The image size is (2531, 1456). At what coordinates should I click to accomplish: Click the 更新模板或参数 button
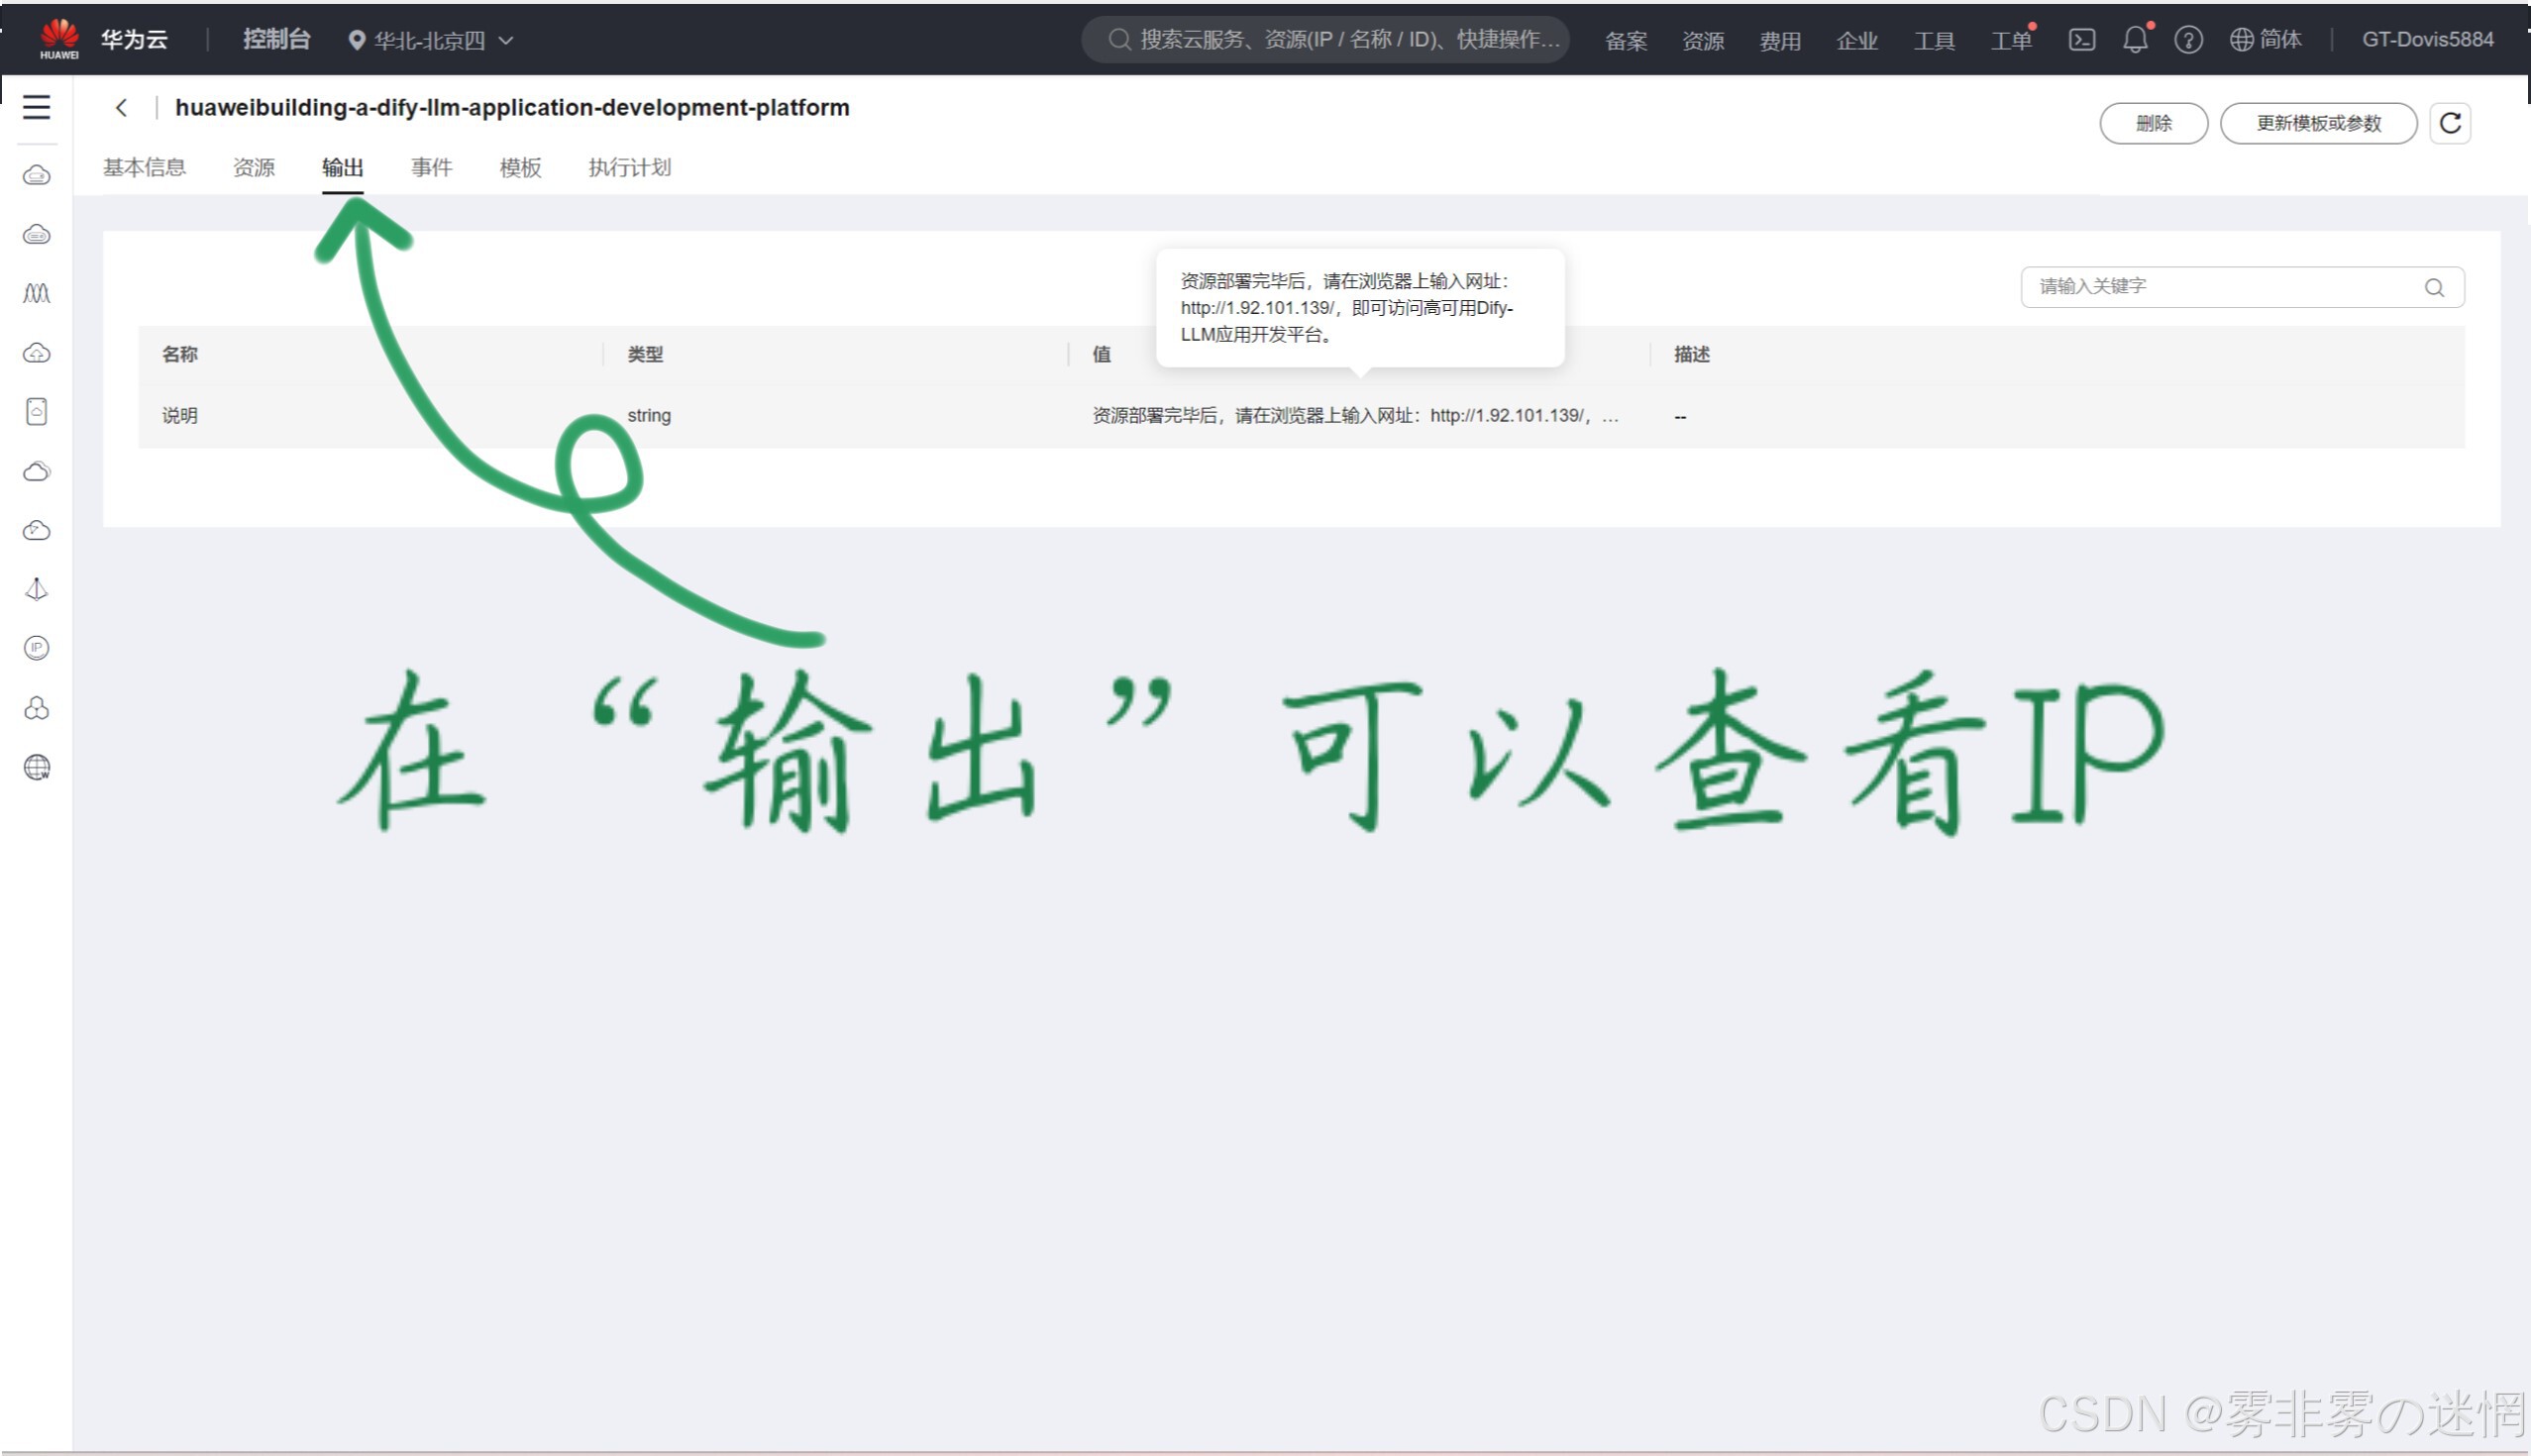pyautogui.click(x=2317, y=123)
